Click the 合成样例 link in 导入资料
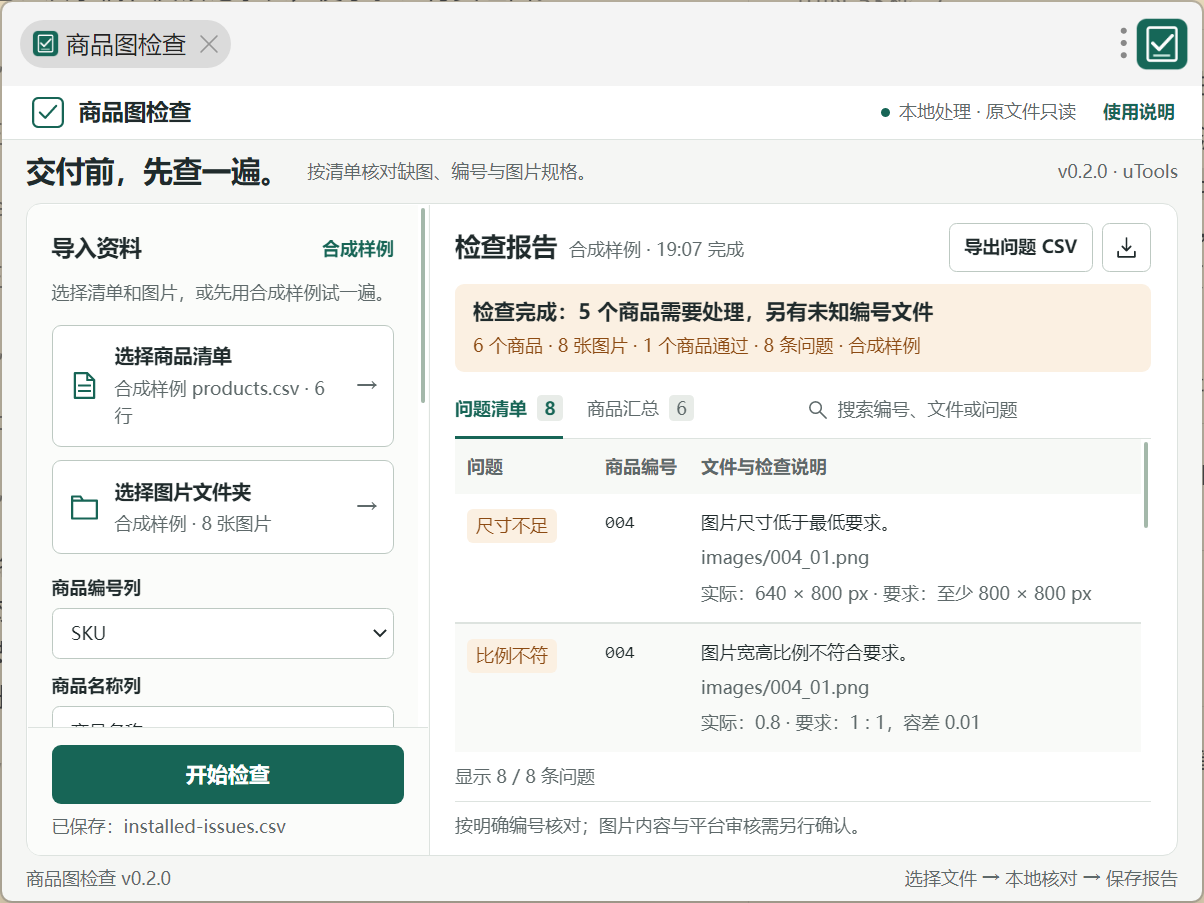Viewport: 1204px width, 903px height. tap(358, 249)
